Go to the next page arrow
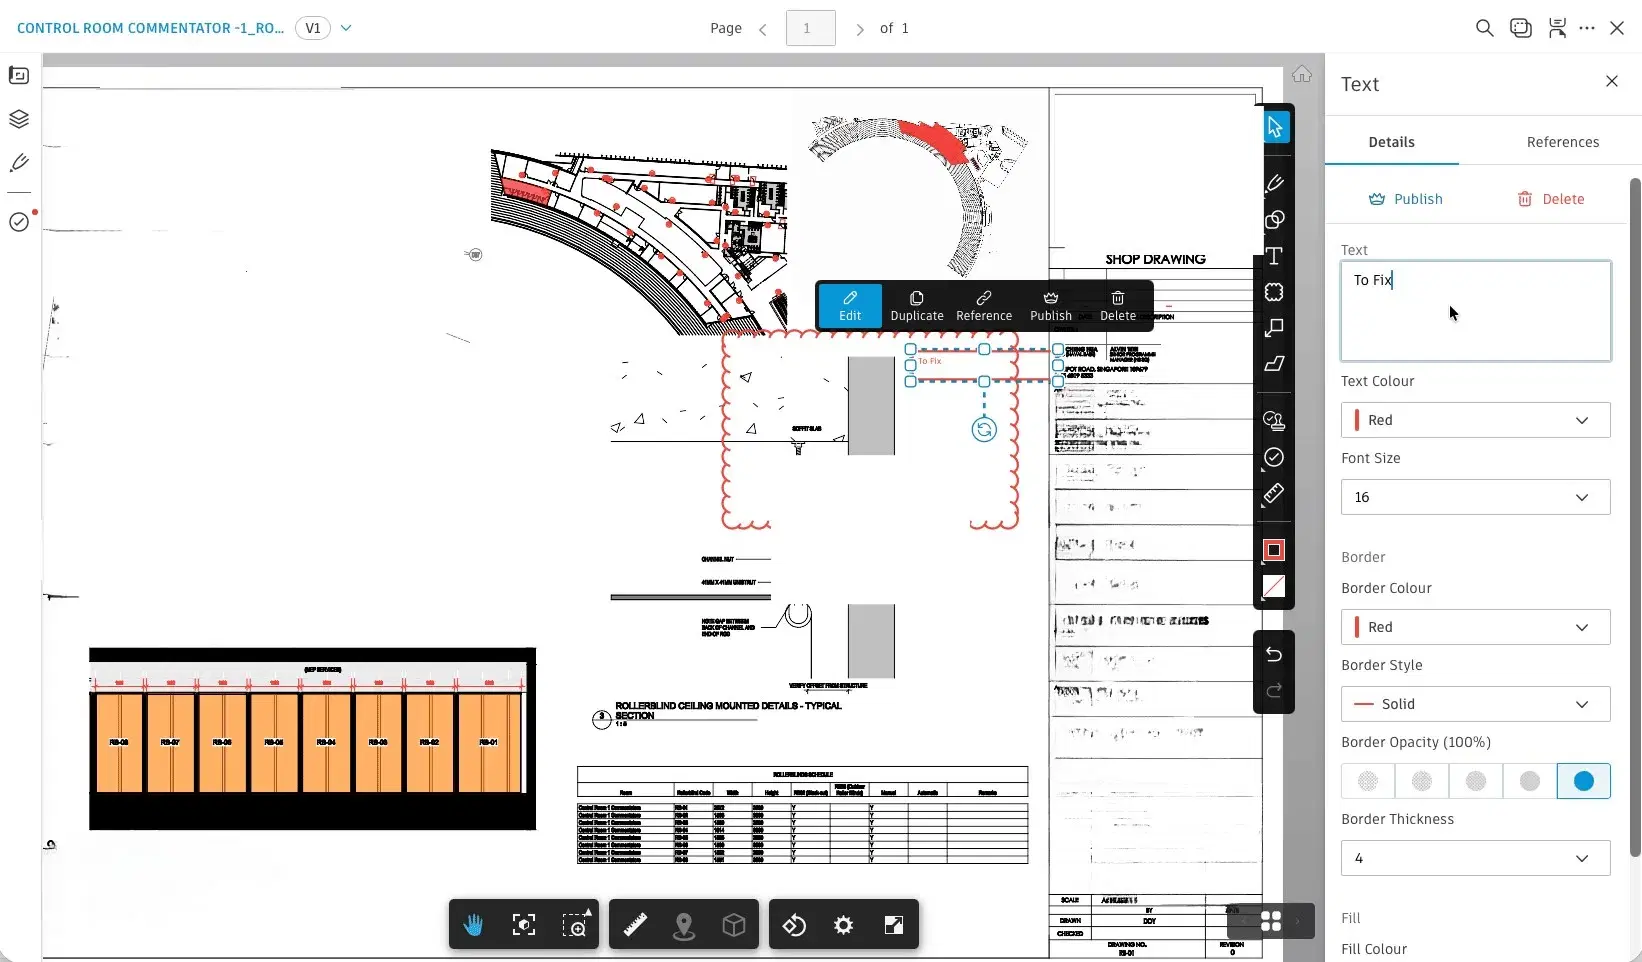The height and width of the screenshot is (962, 1642). point(860,29)
